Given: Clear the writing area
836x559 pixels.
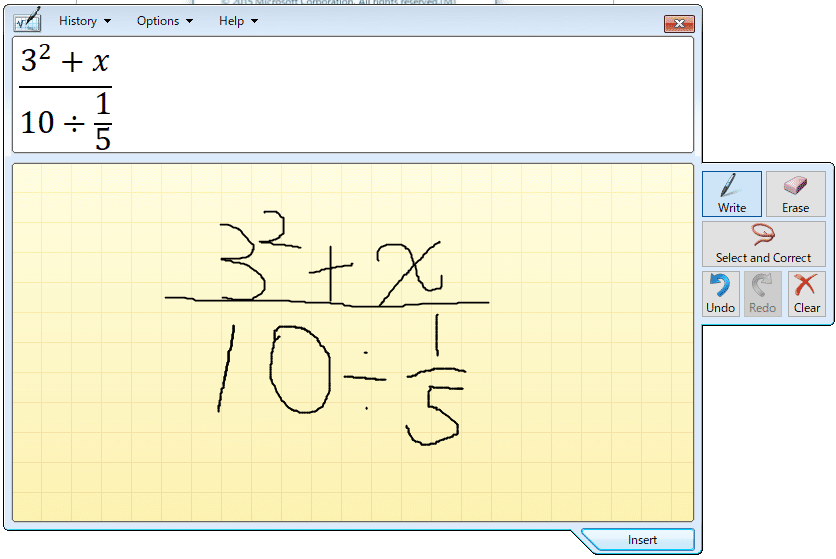Looking at the screenshot, I should pos(807,294).
